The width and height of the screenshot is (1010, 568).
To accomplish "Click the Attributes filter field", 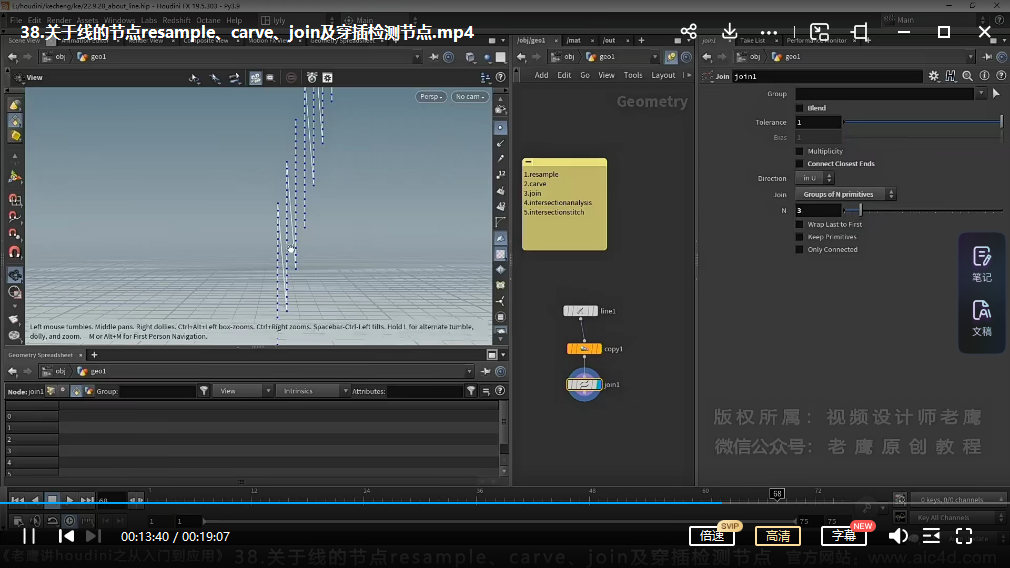I will coord(424,391).
